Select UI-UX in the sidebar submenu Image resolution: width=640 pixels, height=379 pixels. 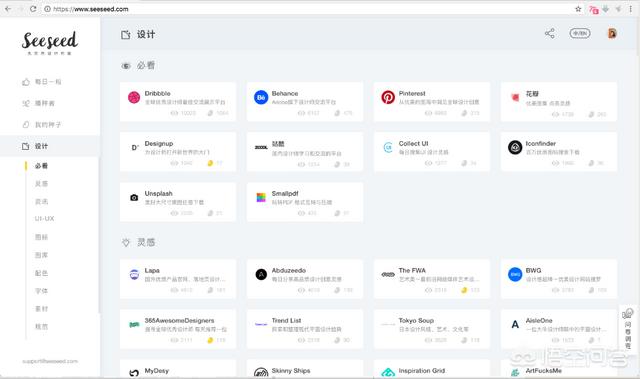coord(44,219)
